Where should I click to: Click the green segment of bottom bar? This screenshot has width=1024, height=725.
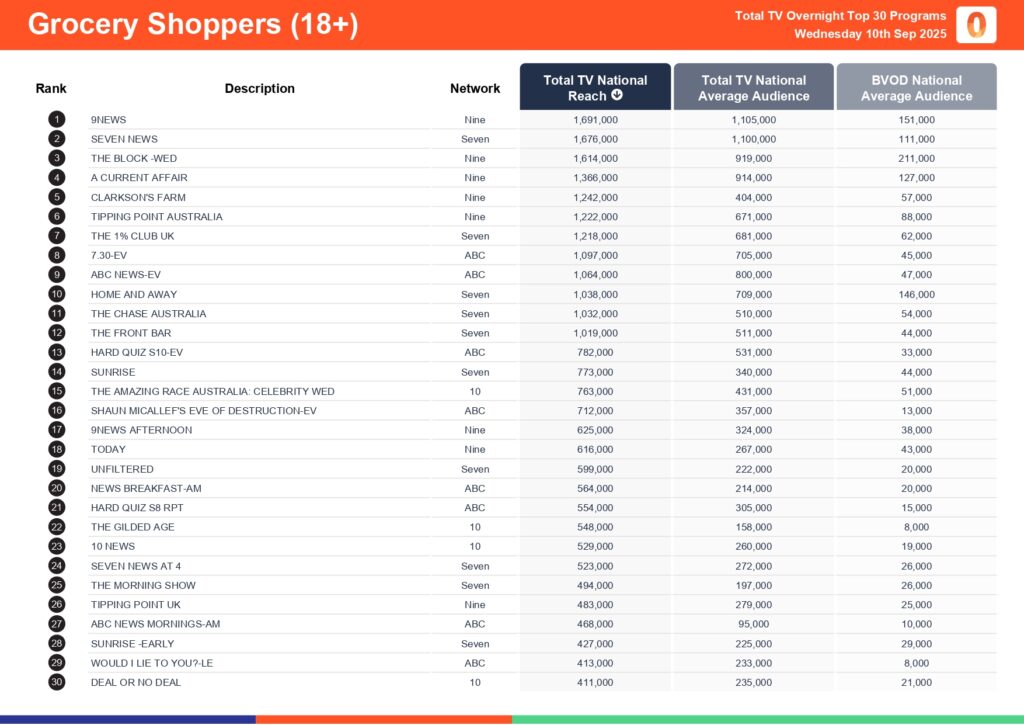point(767,719)
